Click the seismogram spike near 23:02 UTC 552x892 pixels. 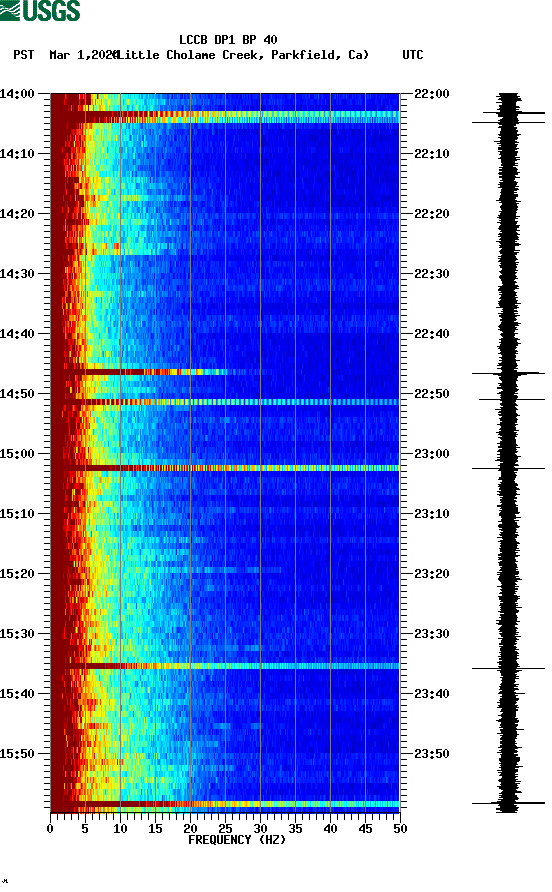508,469
